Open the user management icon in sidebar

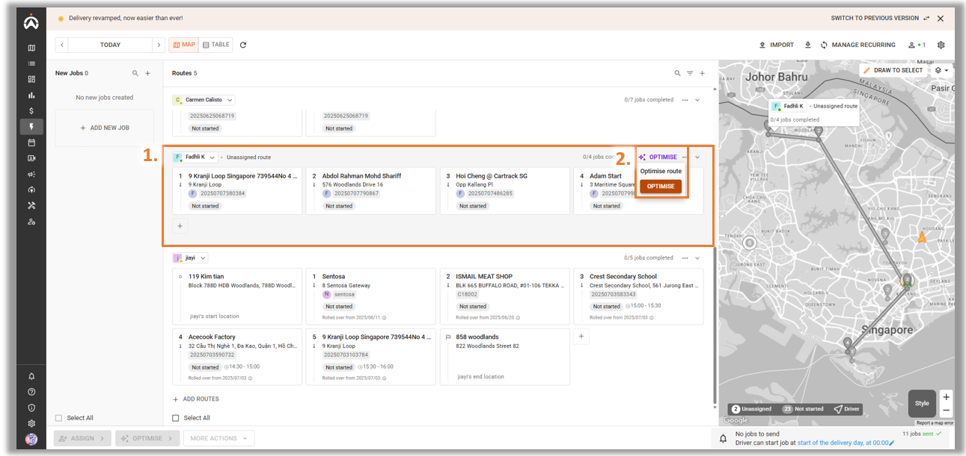(31, 221)
